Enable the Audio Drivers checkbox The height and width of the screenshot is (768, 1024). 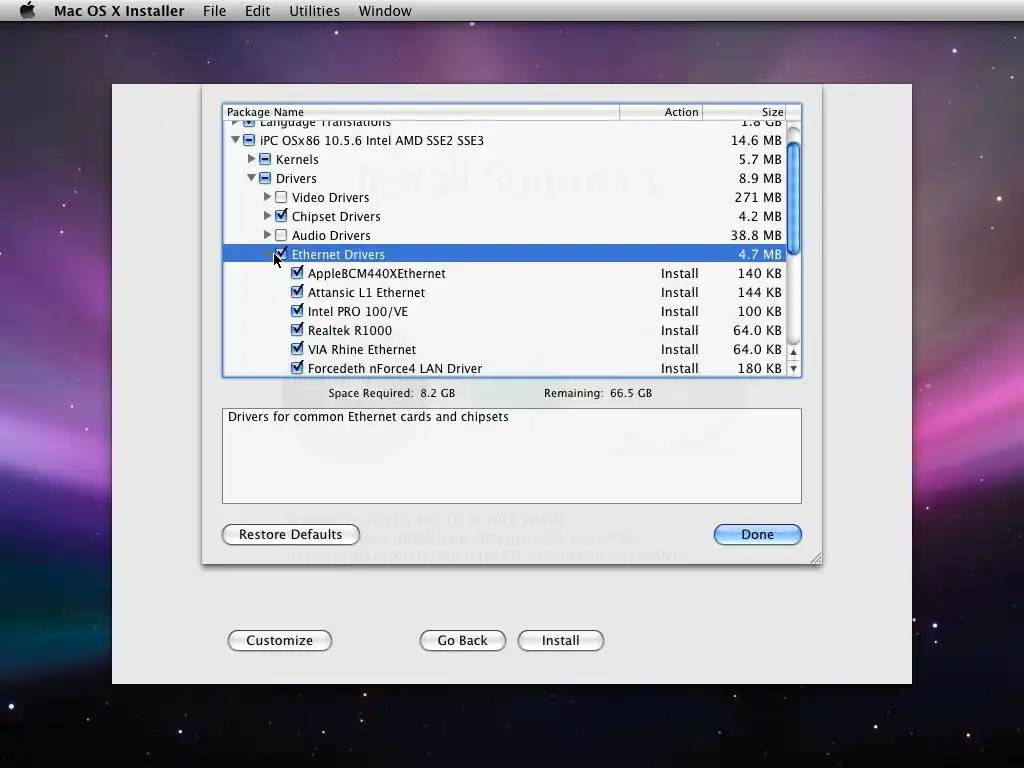[281, 234]
